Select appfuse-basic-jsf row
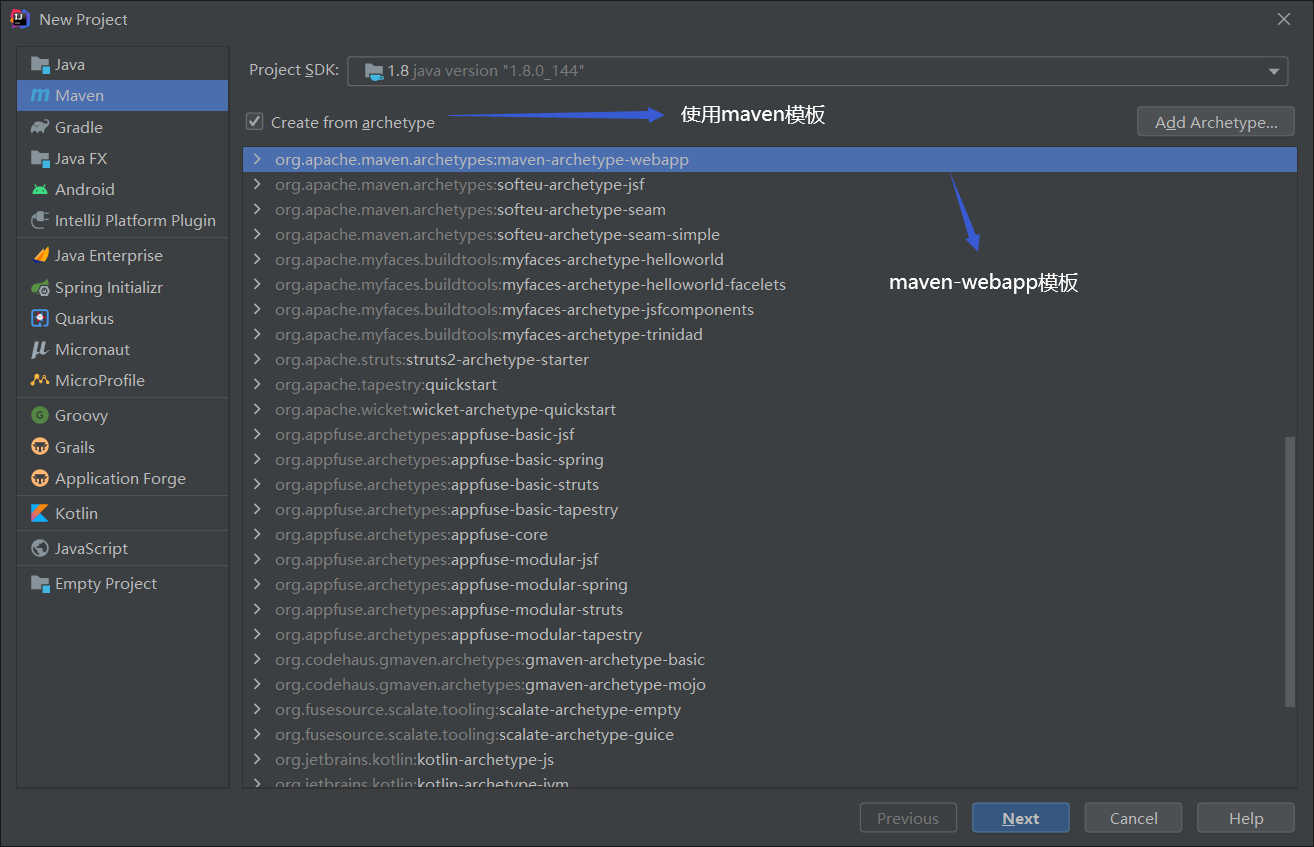This screenshot has width=1314, height=847. [x=770, y=434]
